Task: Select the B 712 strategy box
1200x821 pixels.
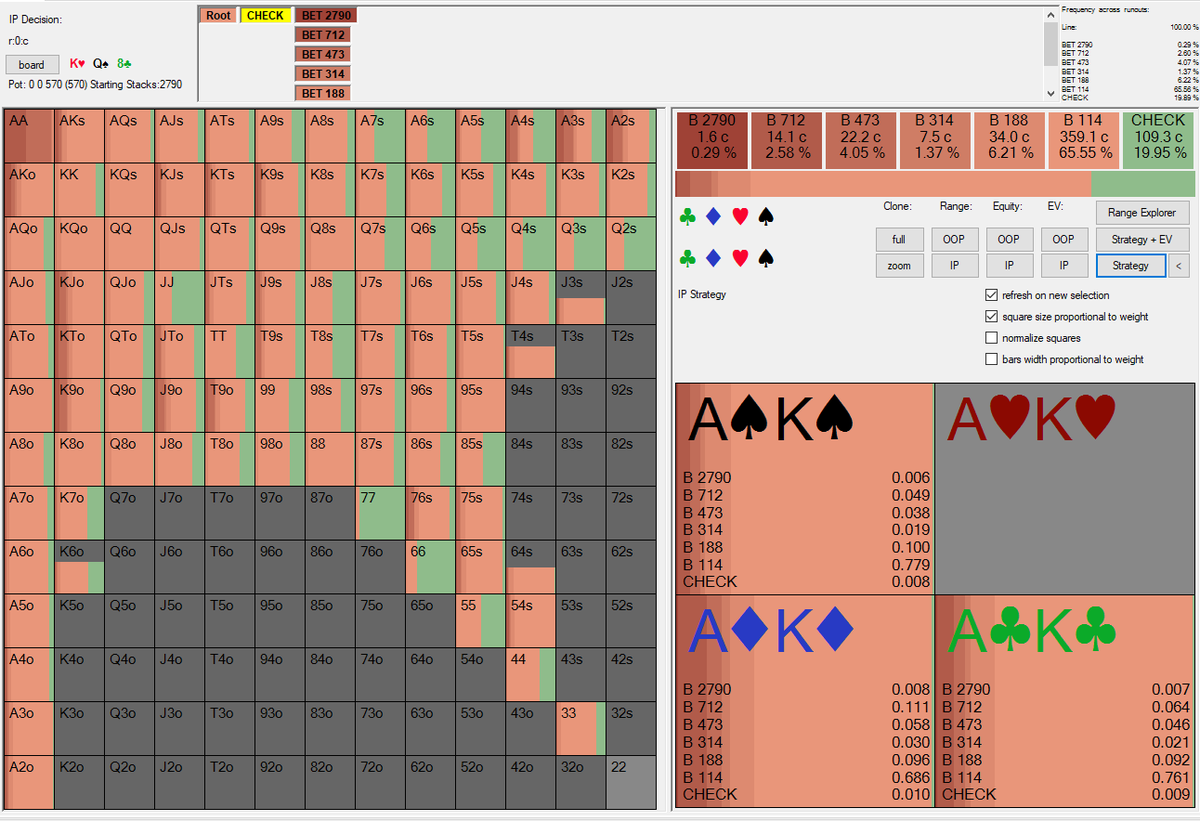Action: point(786,139)
